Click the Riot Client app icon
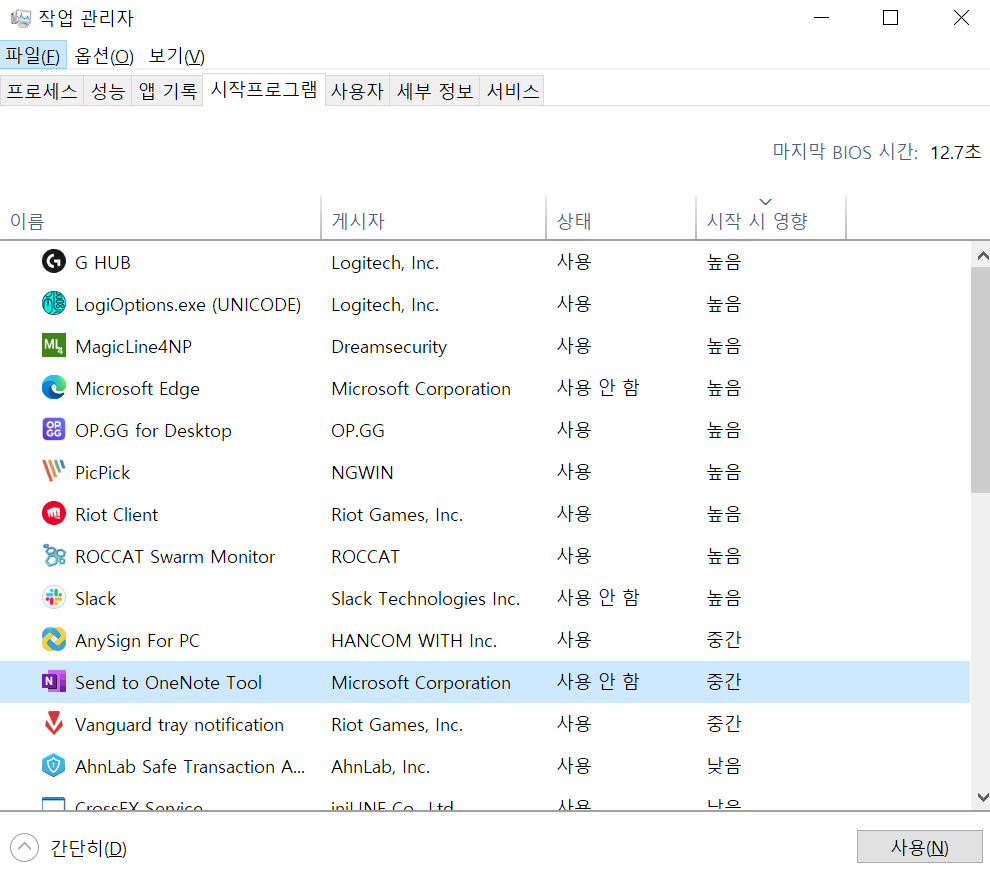Viewport: 990px width, 879px height. 54,513
